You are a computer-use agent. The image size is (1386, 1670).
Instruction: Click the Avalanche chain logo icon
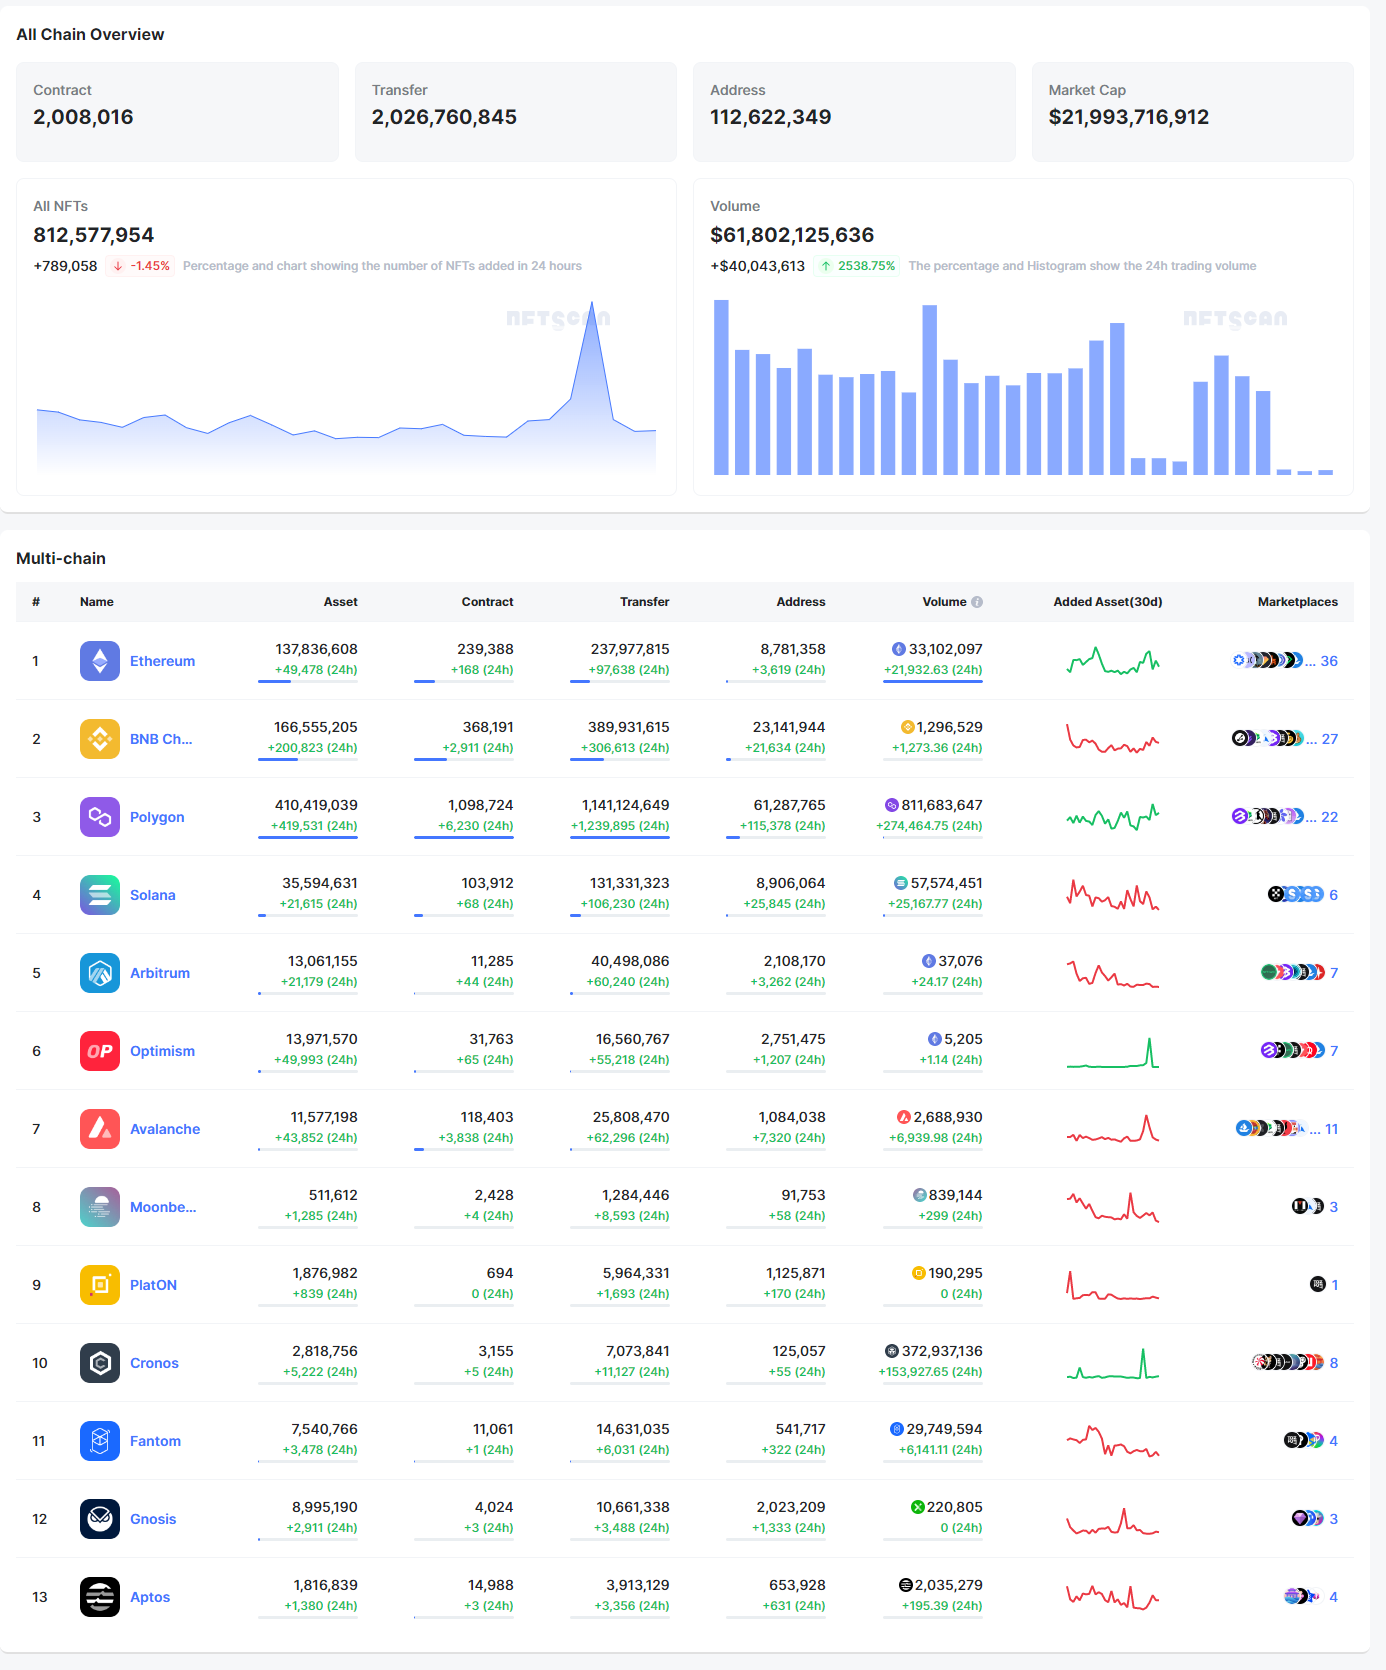[100, 1129]
